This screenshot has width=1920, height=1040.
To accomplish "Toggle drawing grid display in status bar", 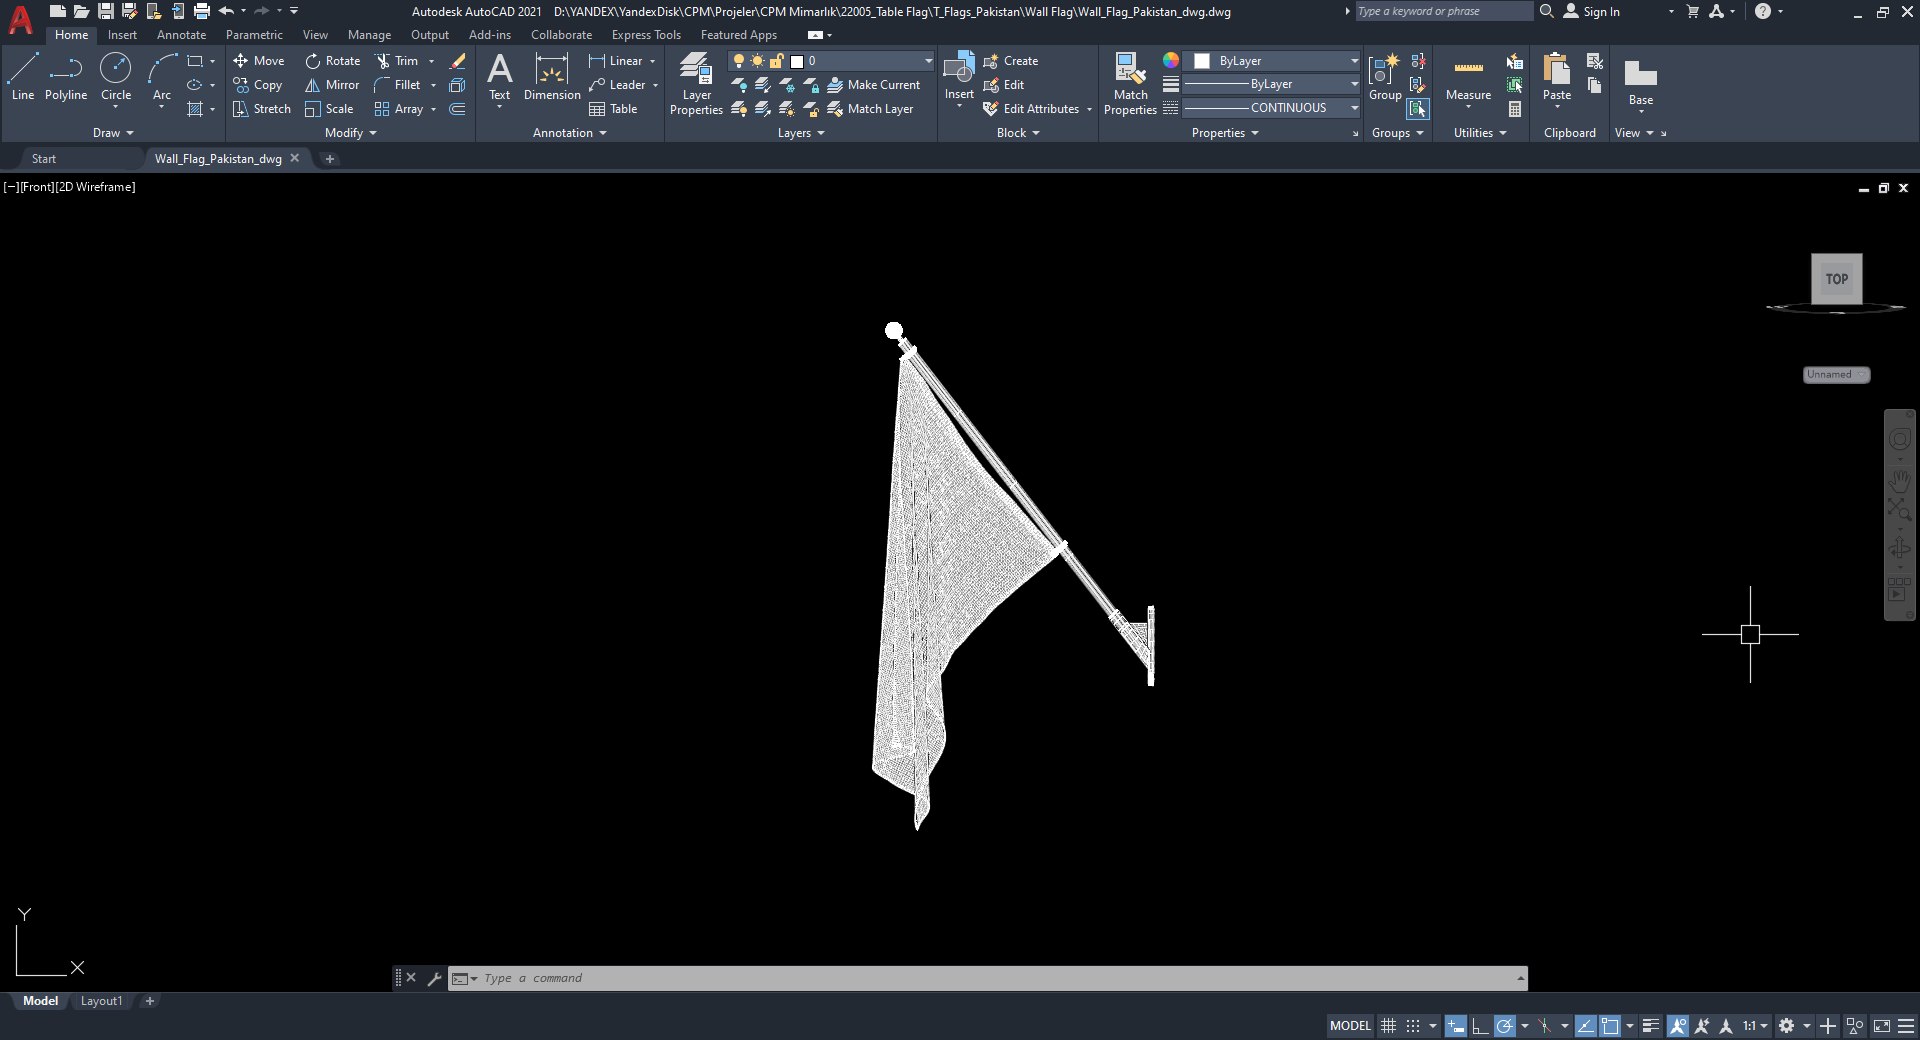I will tap(1388, 1026).
